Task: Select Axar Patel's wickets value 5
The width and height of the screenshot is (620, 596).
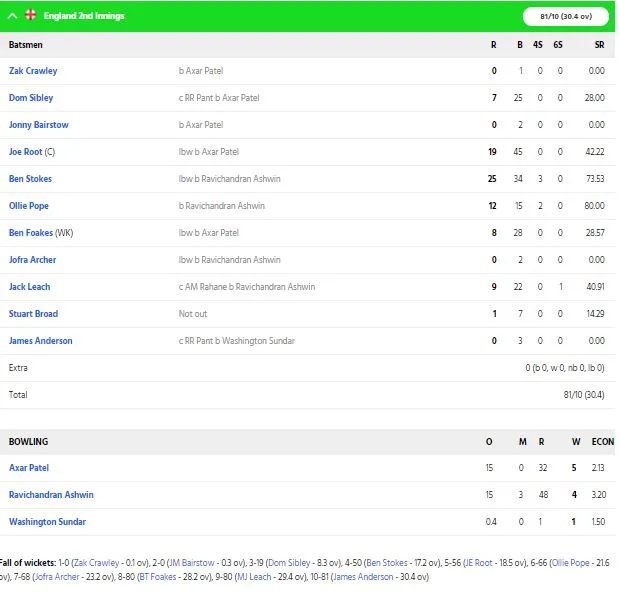Action: pyautogui.click(x=574, y=467)
